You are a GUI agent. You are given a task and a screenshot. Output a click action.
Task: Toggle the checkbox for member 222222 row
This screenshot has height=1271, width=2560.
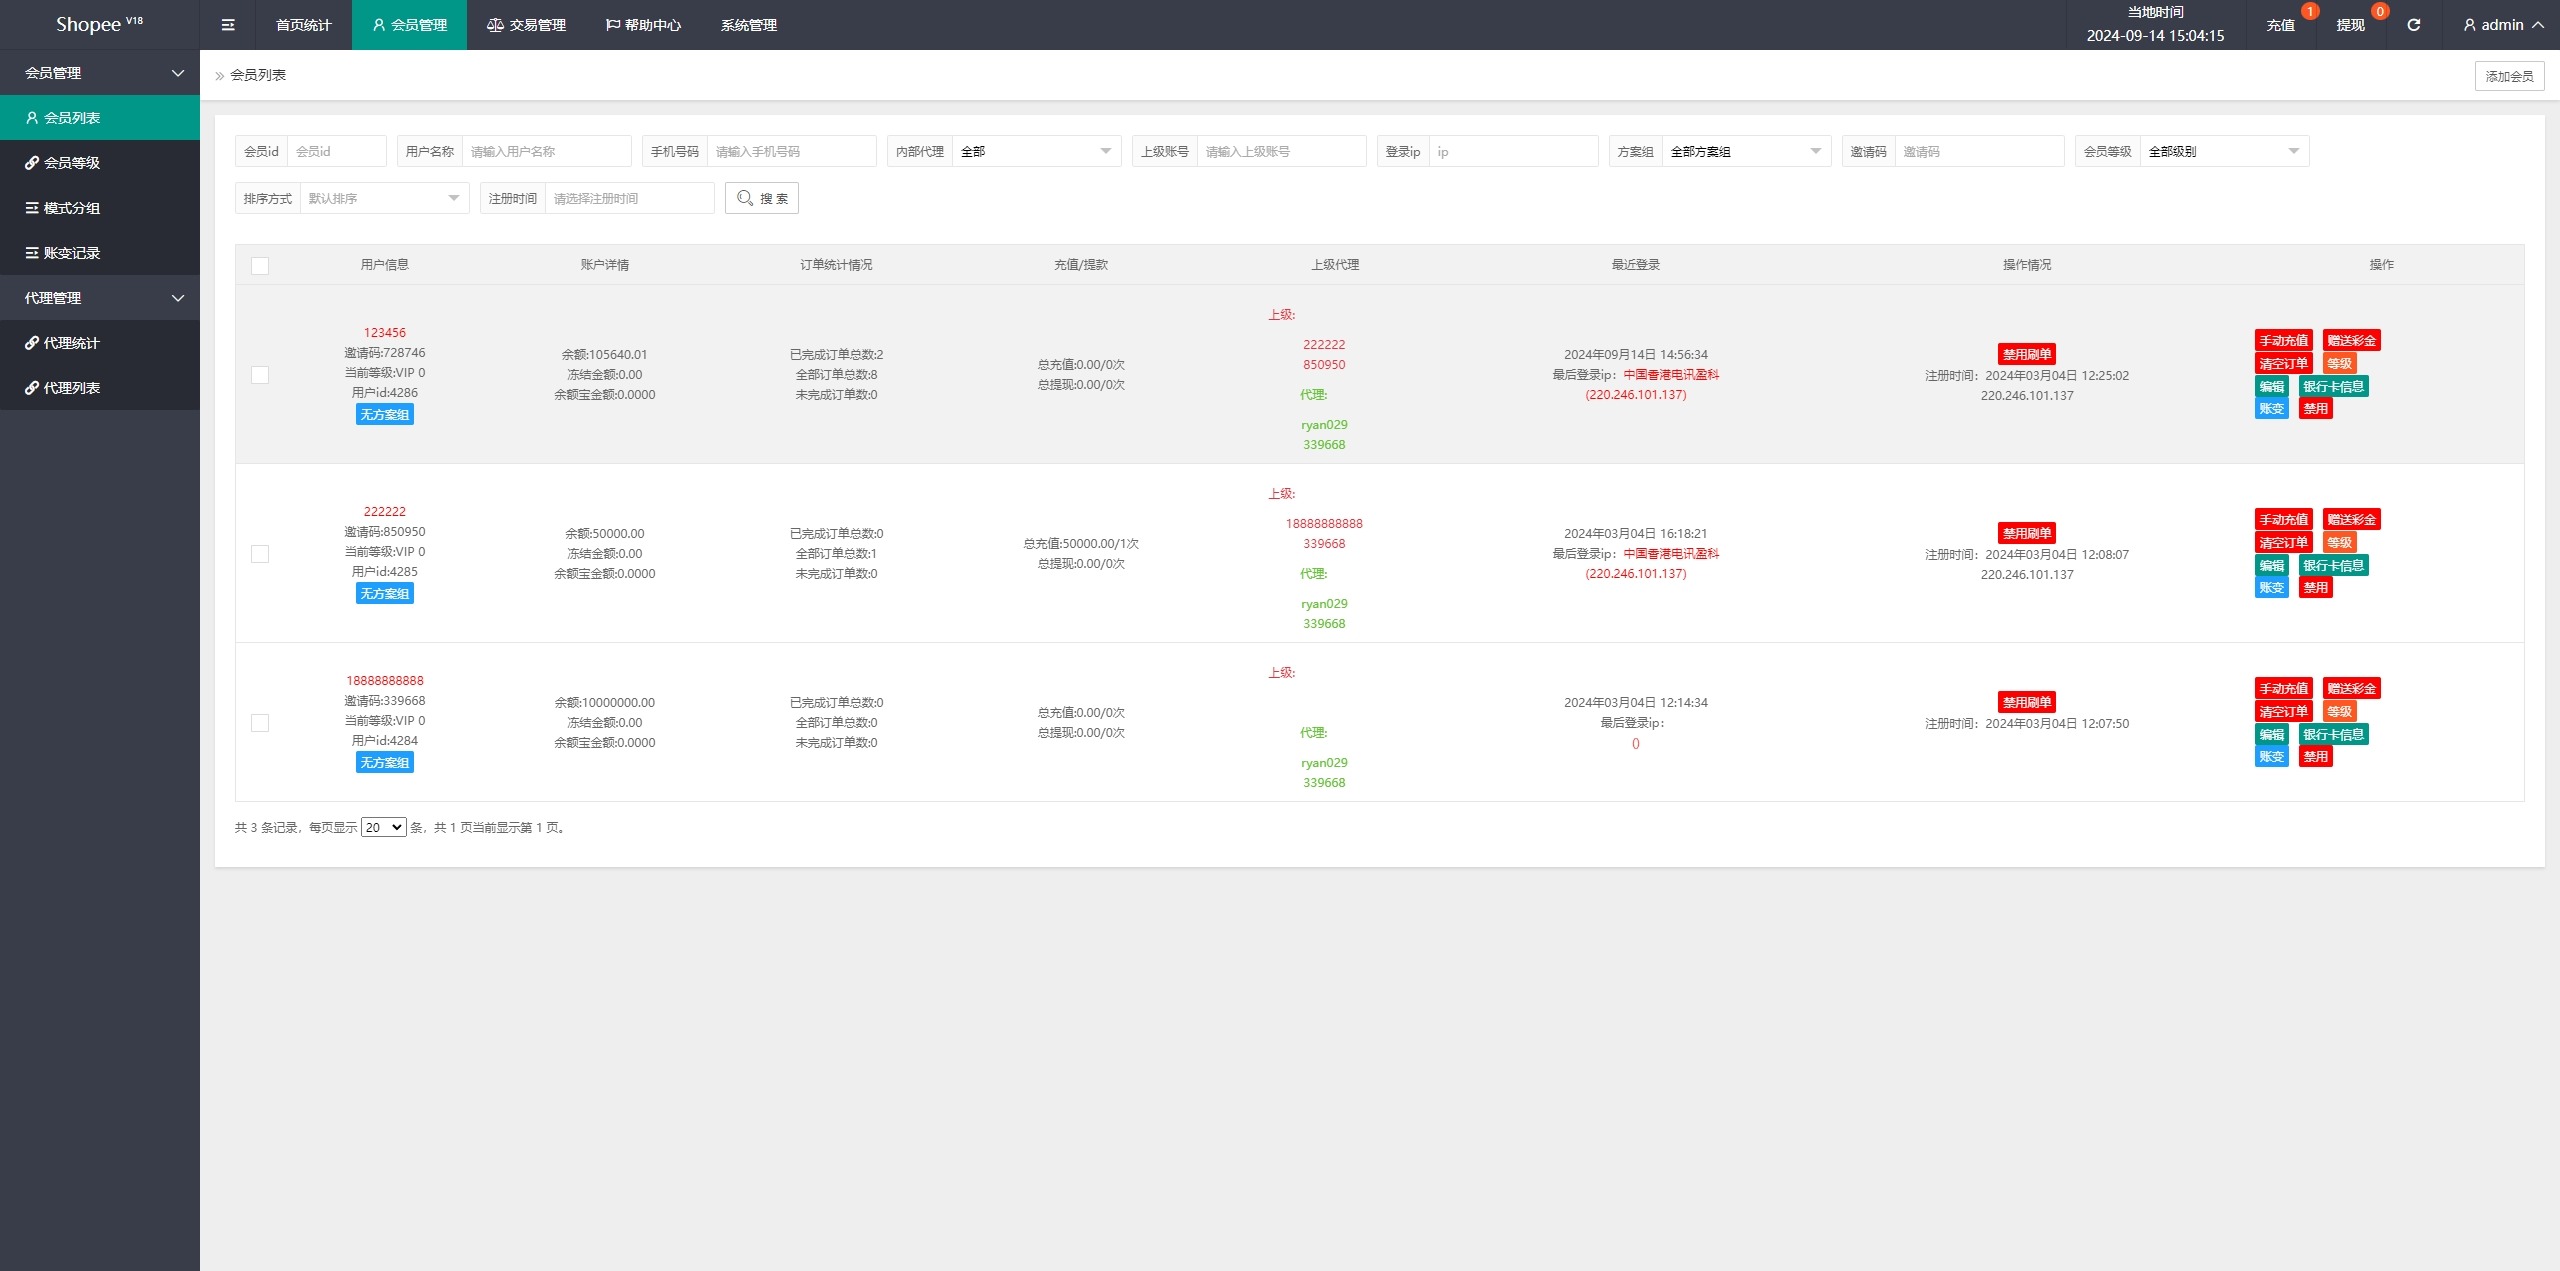click(x=260, y=554)
